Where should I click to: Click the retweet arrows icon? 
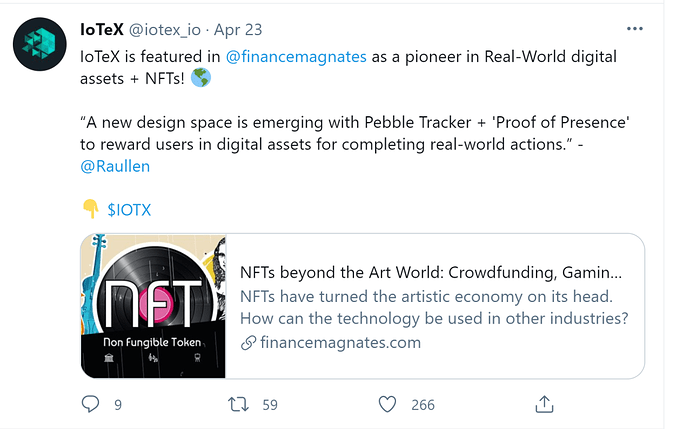238,404
